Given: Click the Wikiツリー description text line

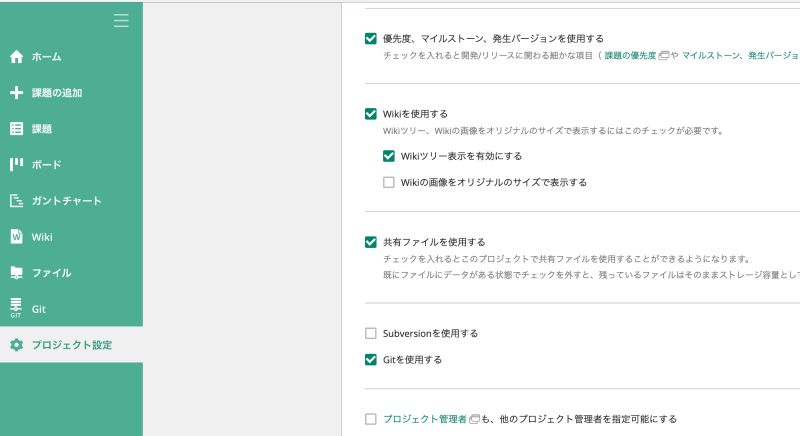Looking at the screenshot, I should (x=553, y=131).
